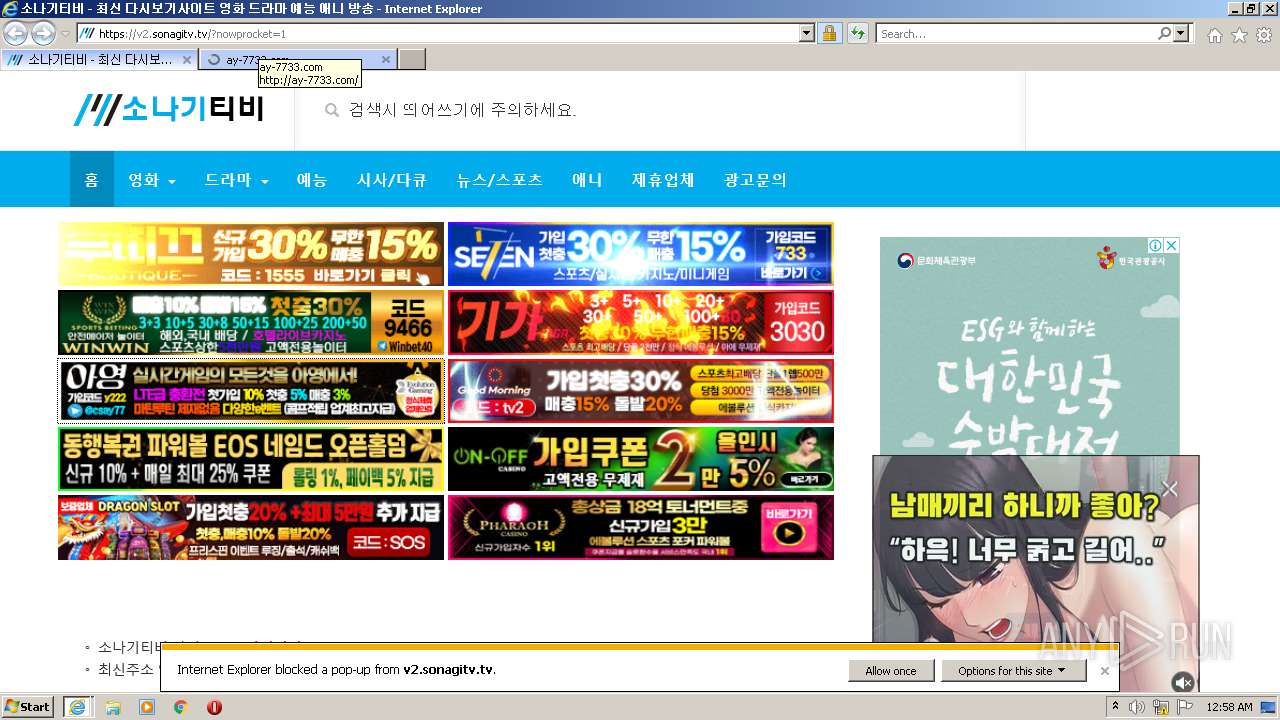This screenshot has height=720, width=1280.
Task: Open the 아영 실시간게임 banner
Action: coord(251,391)
